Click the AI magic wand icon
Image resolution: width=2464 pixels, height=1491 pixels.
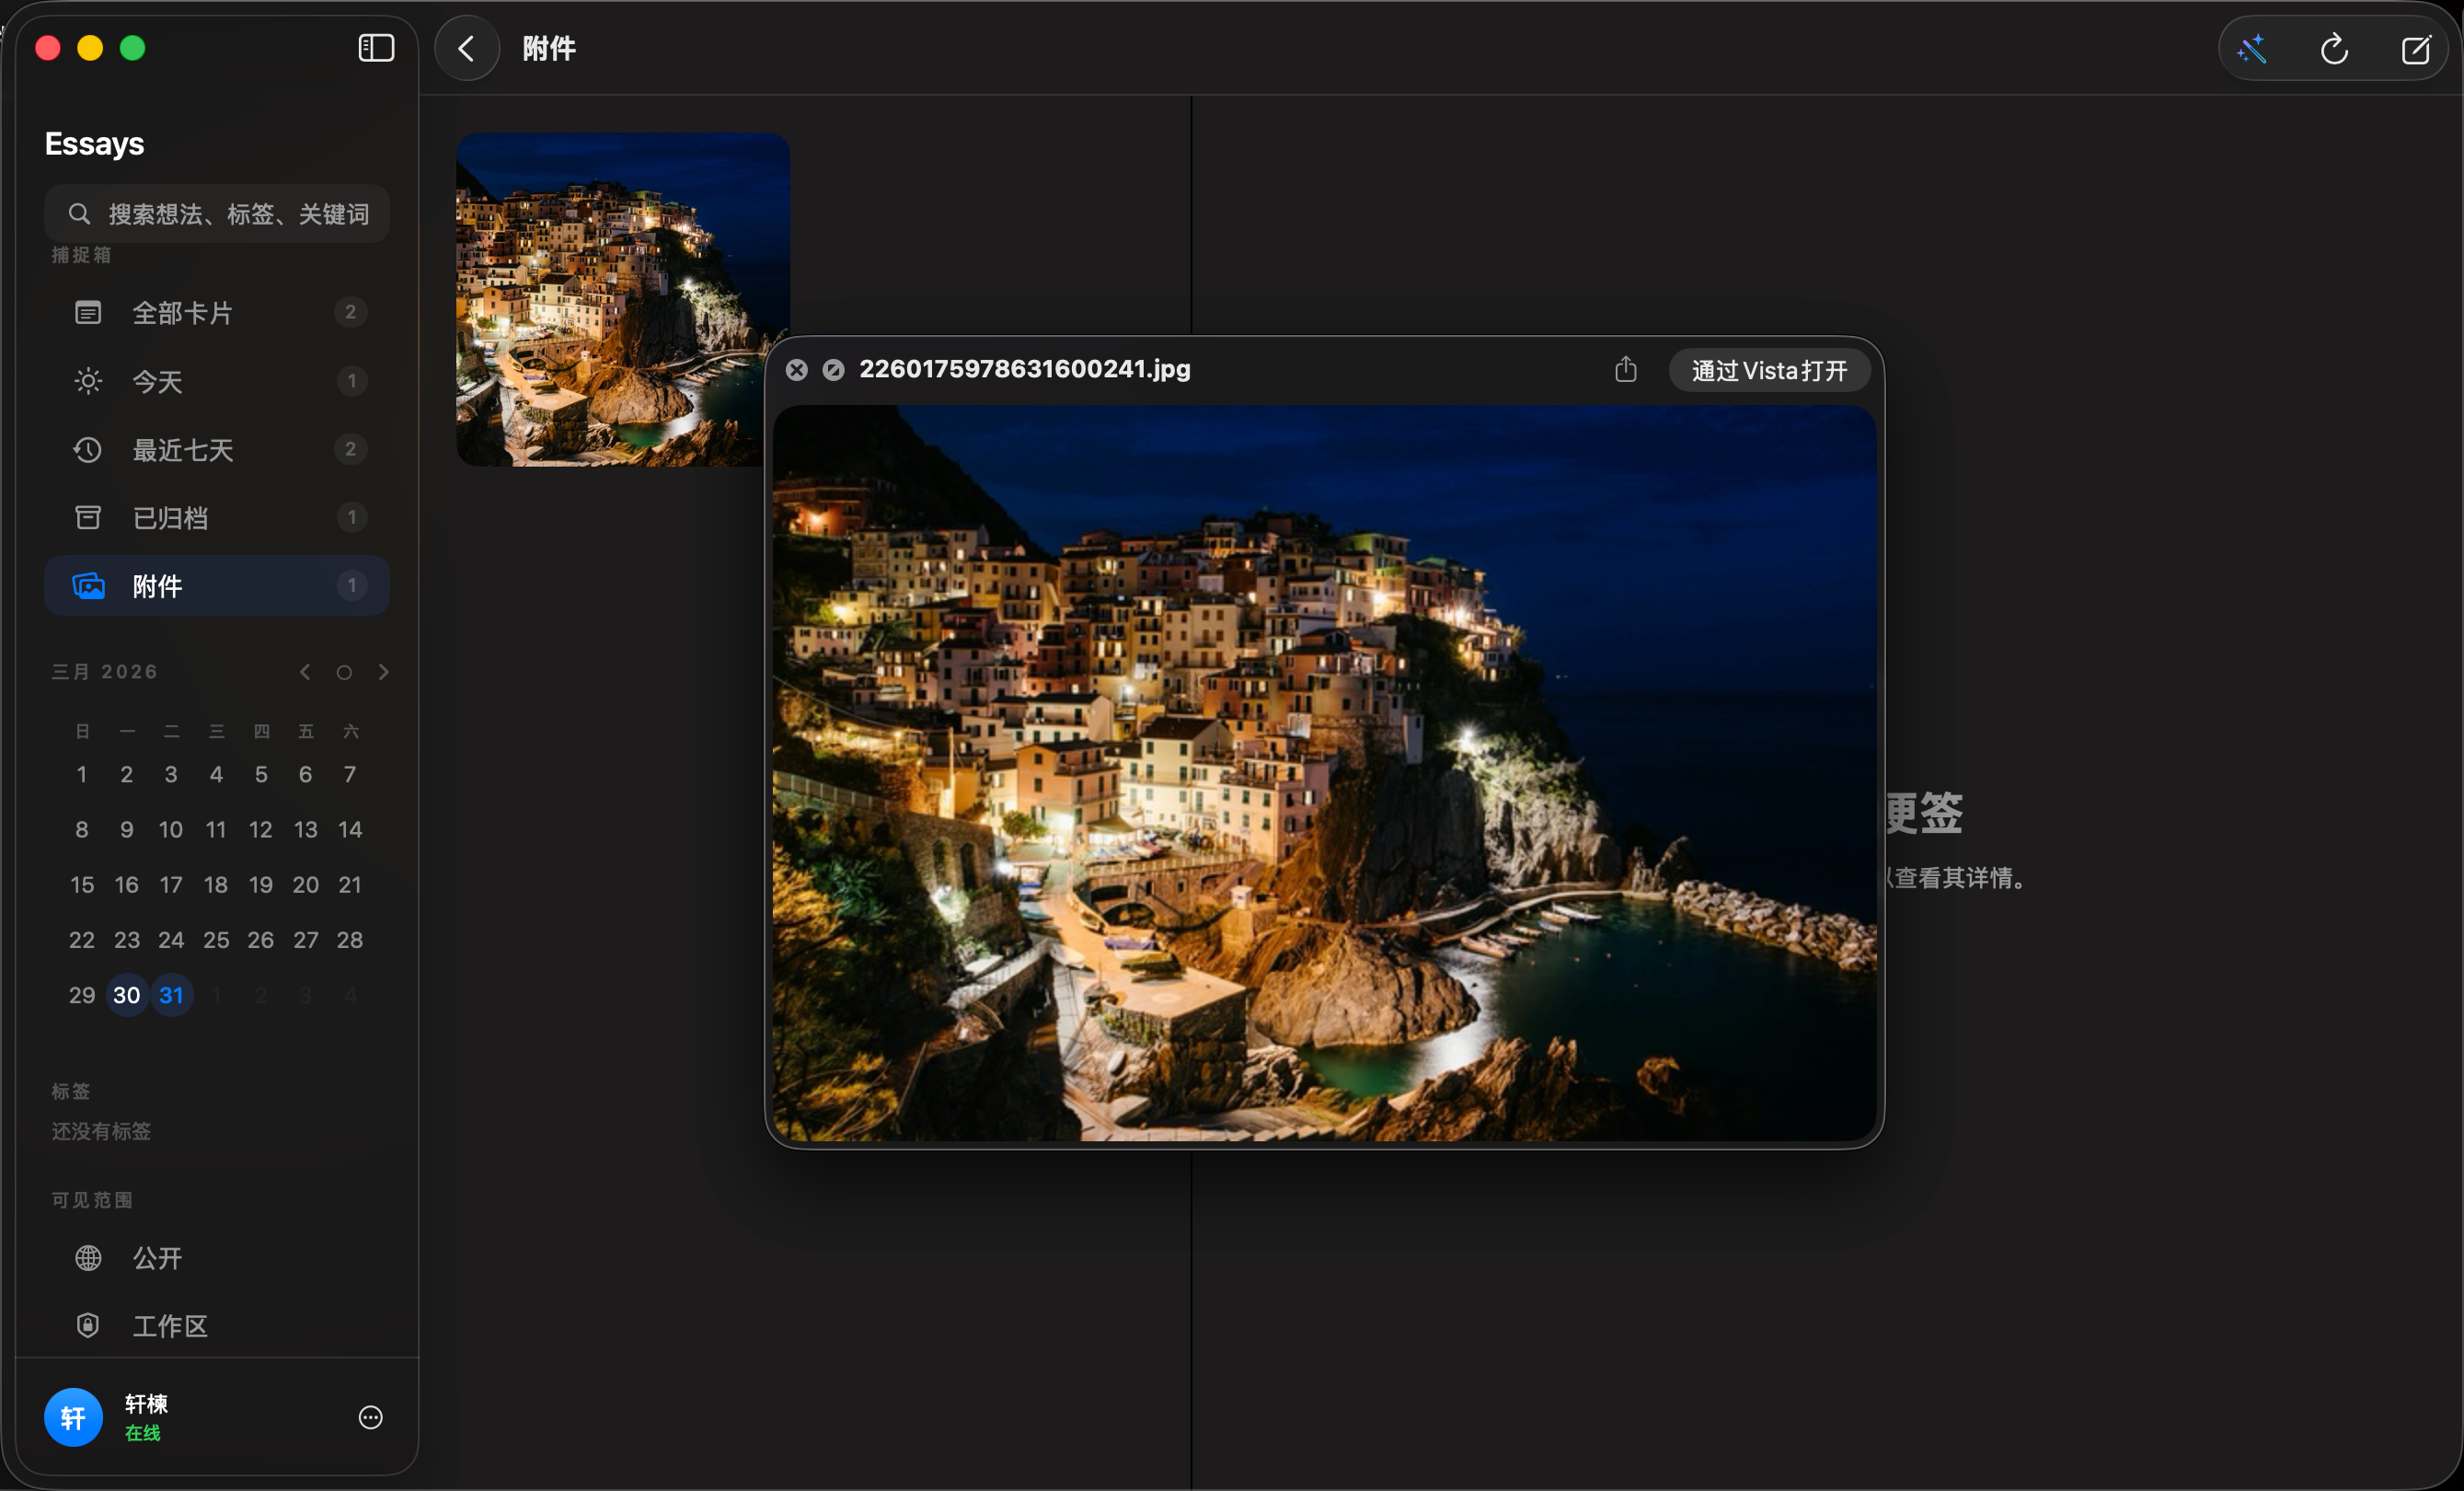(2252, 49)
